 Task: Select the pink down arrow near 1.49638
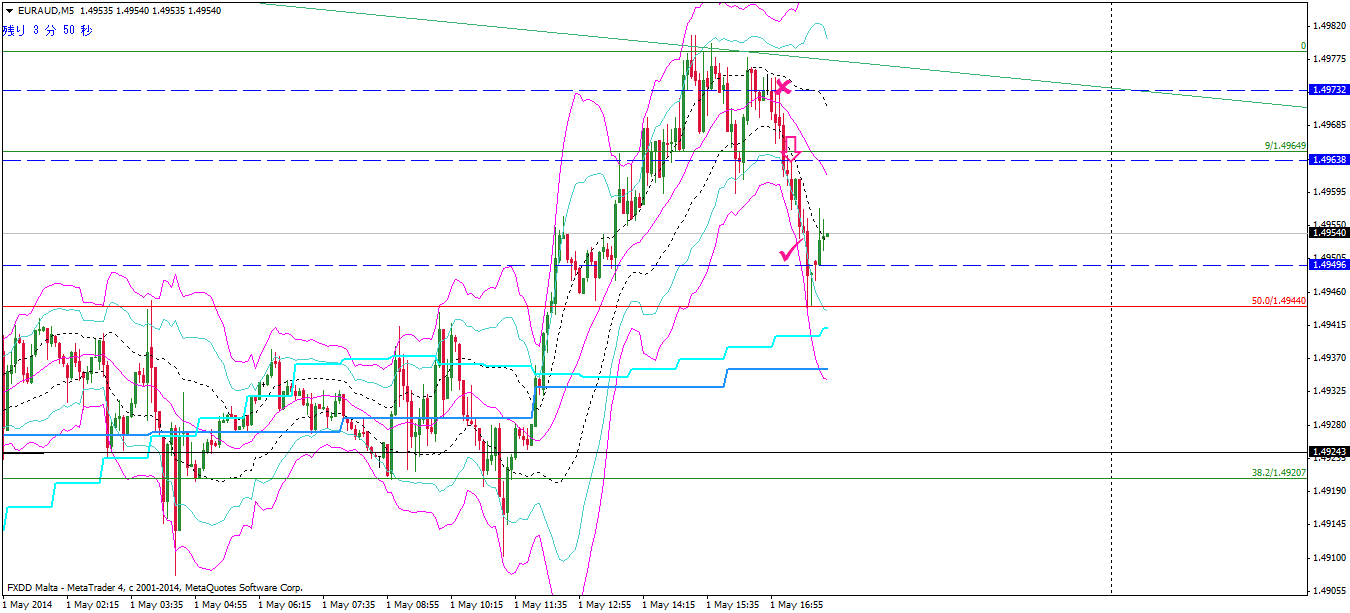(x=790, y=148)
